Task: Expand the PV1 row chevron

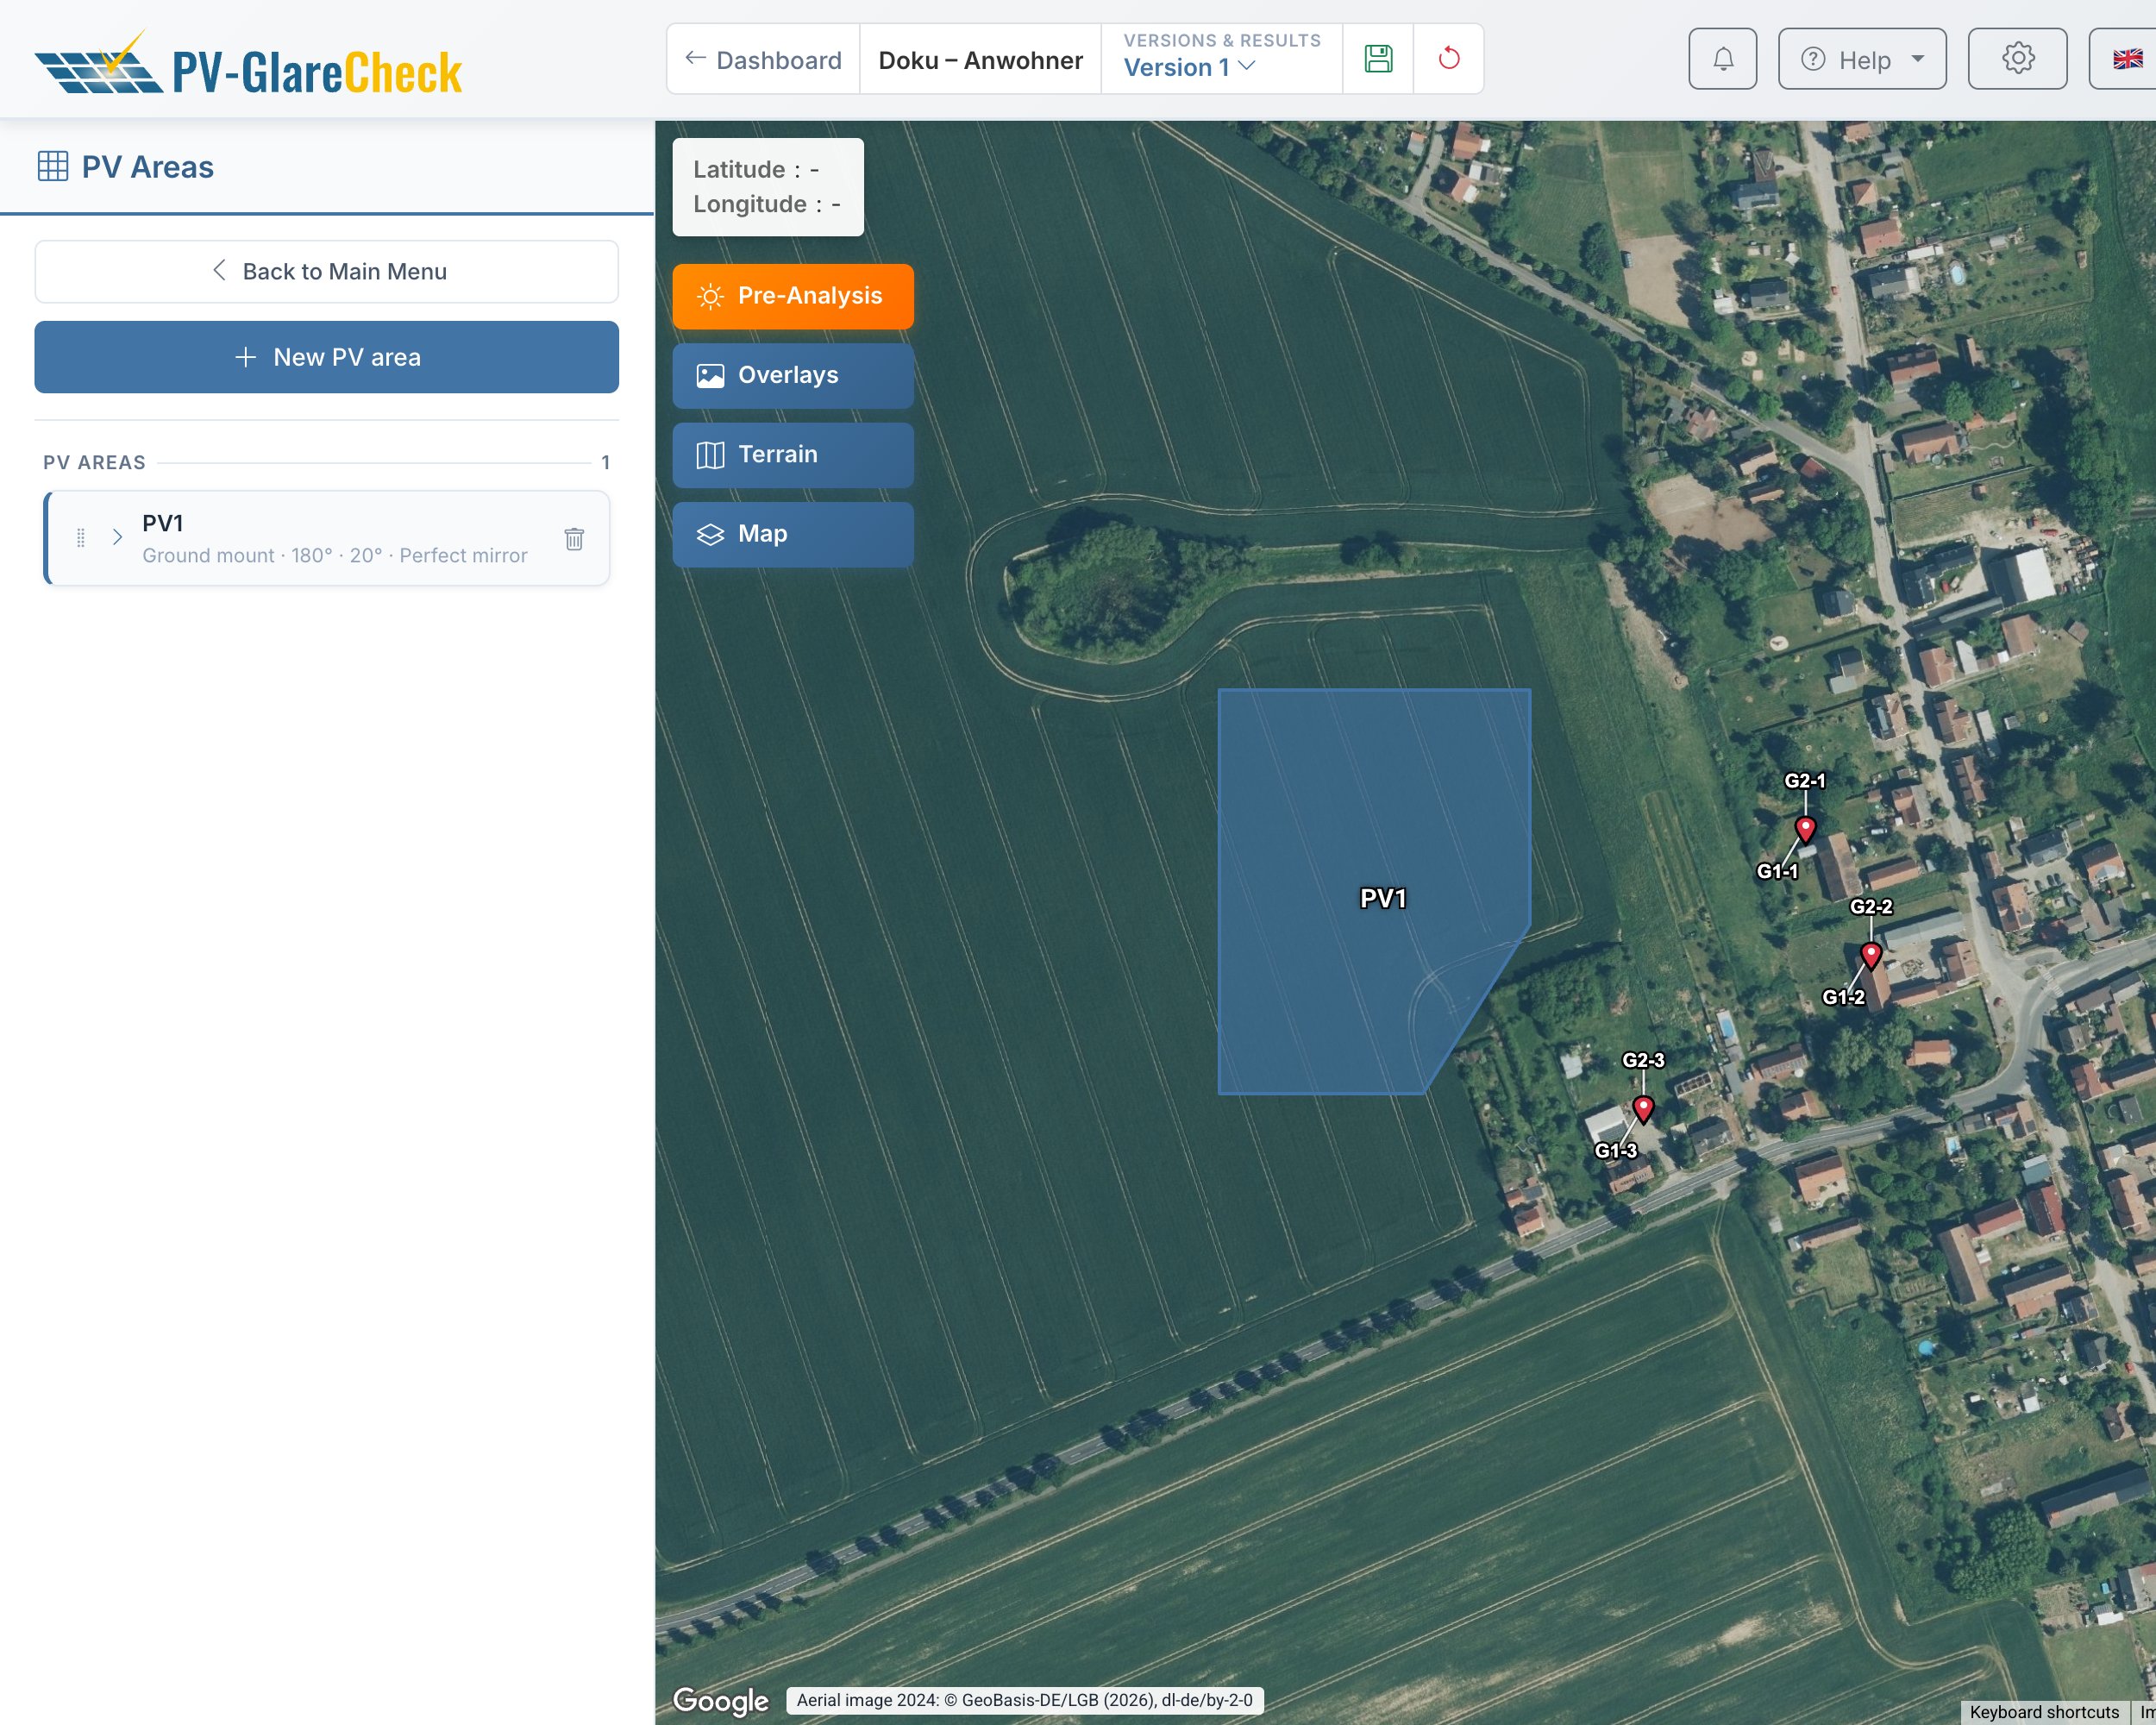Action: pos(117,537)
